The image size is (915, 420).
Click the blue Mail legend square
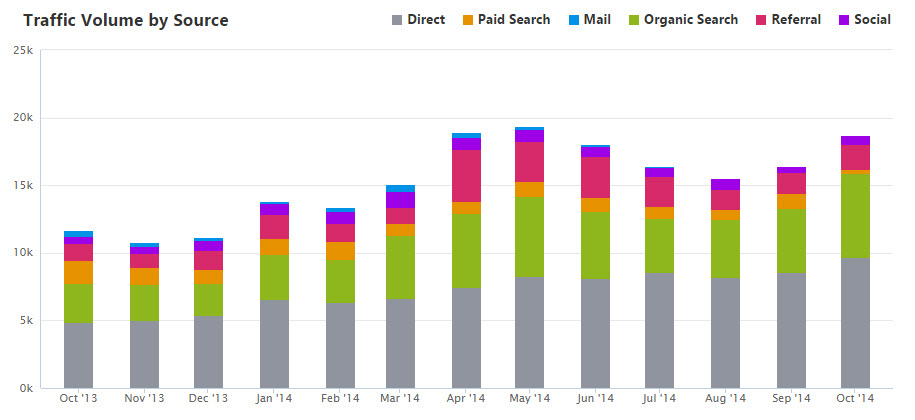pos(574,20)
